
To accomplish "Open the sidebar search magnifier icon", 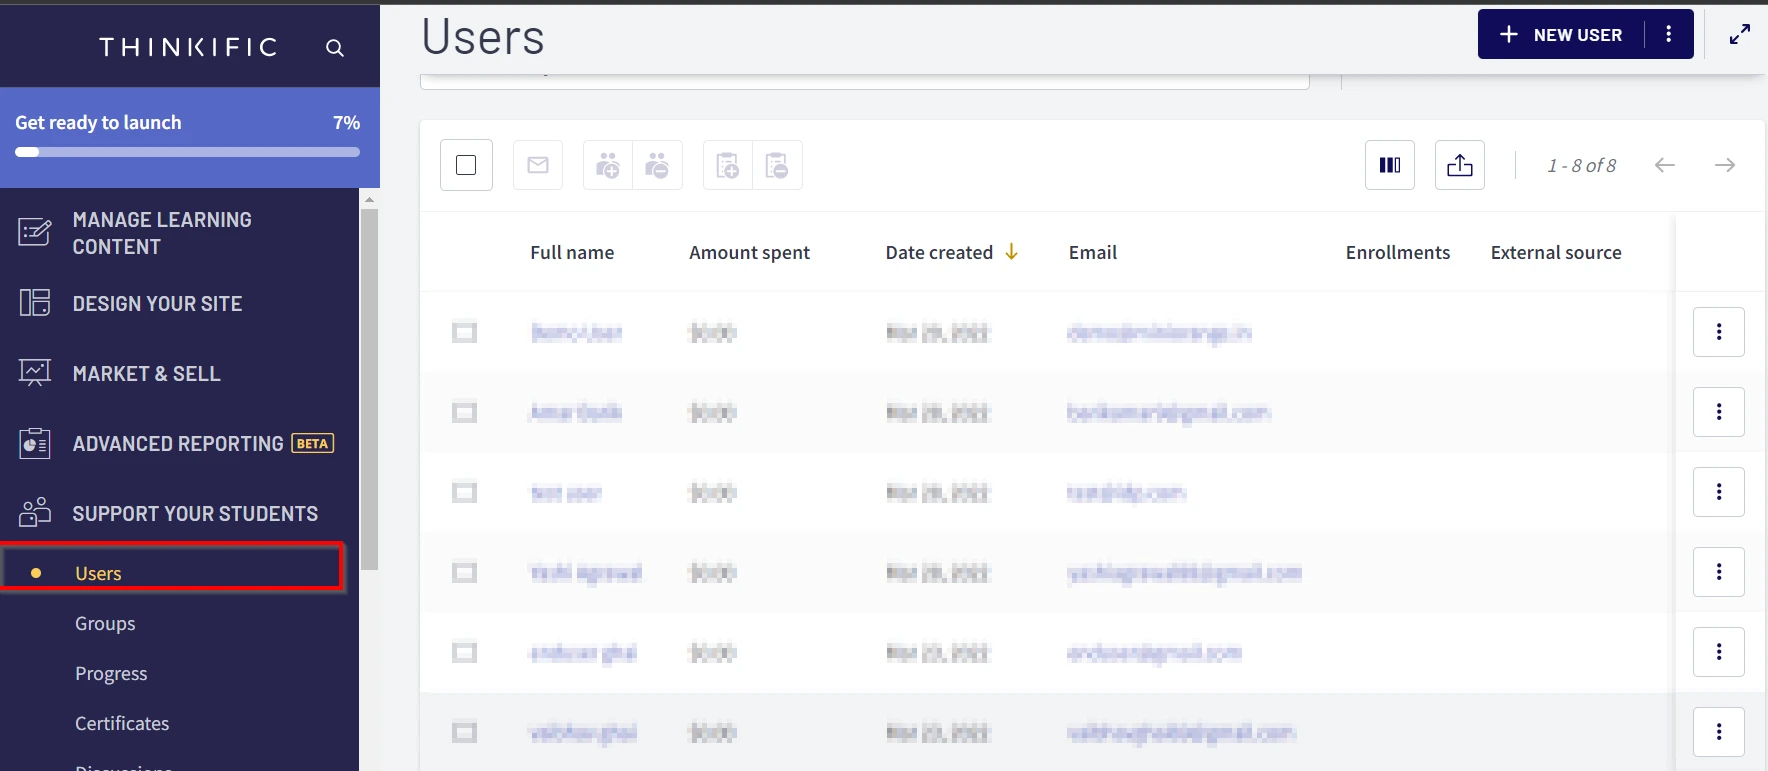I will coord(335,48).
